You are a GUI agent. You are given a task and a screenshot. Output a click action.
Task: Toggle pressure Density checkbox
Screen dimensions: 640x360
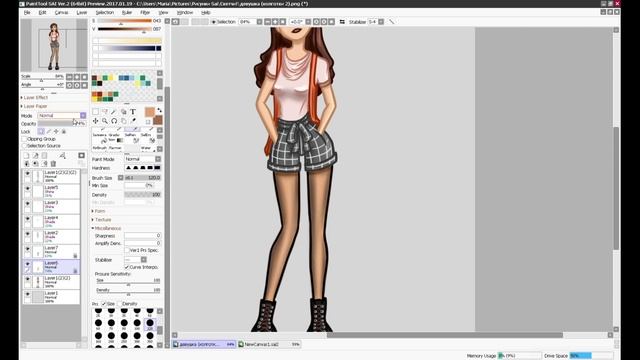120,304
